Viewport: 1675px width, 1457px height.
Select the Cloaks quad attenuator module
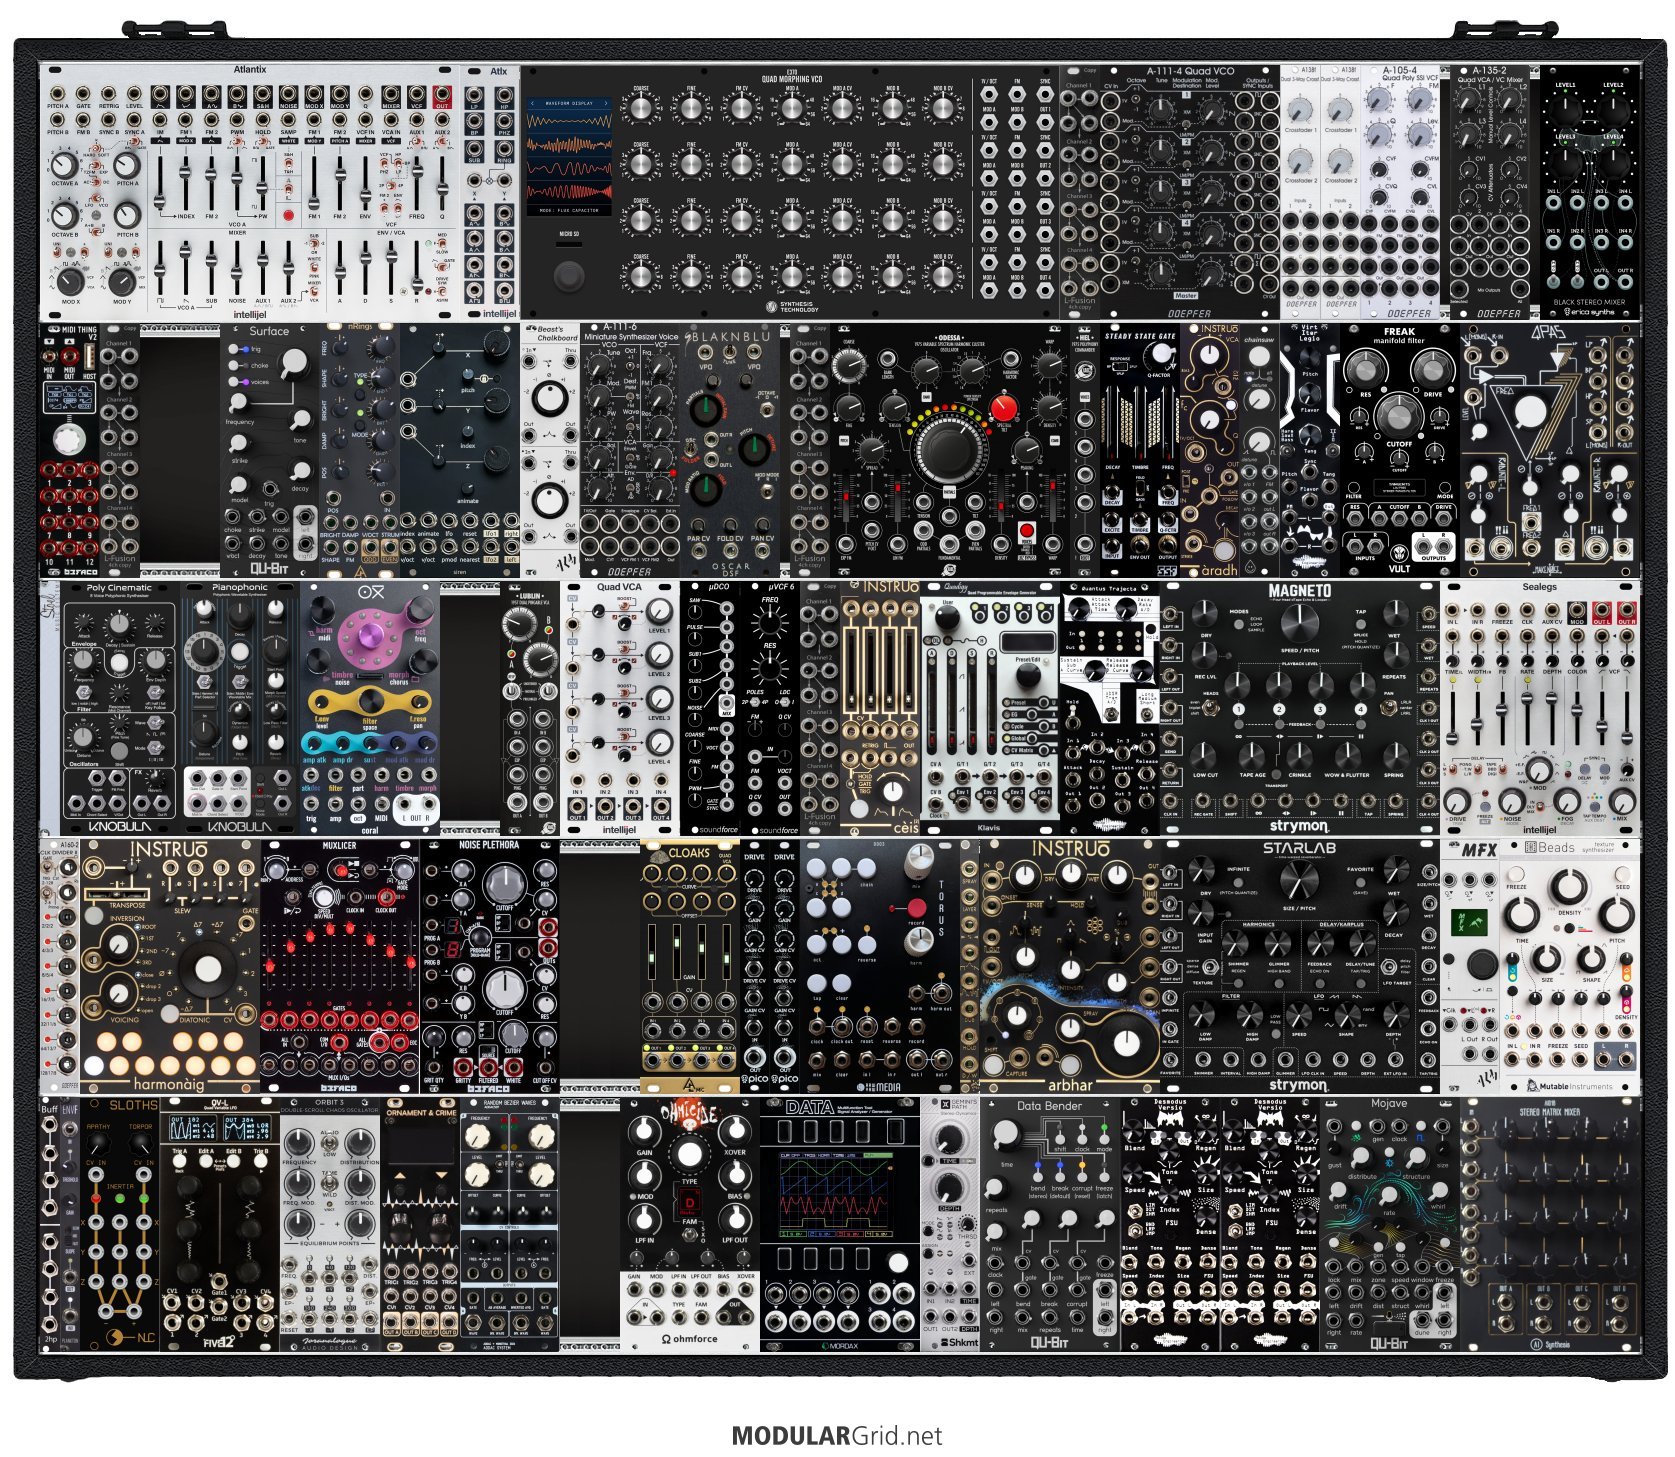[690, 967]
